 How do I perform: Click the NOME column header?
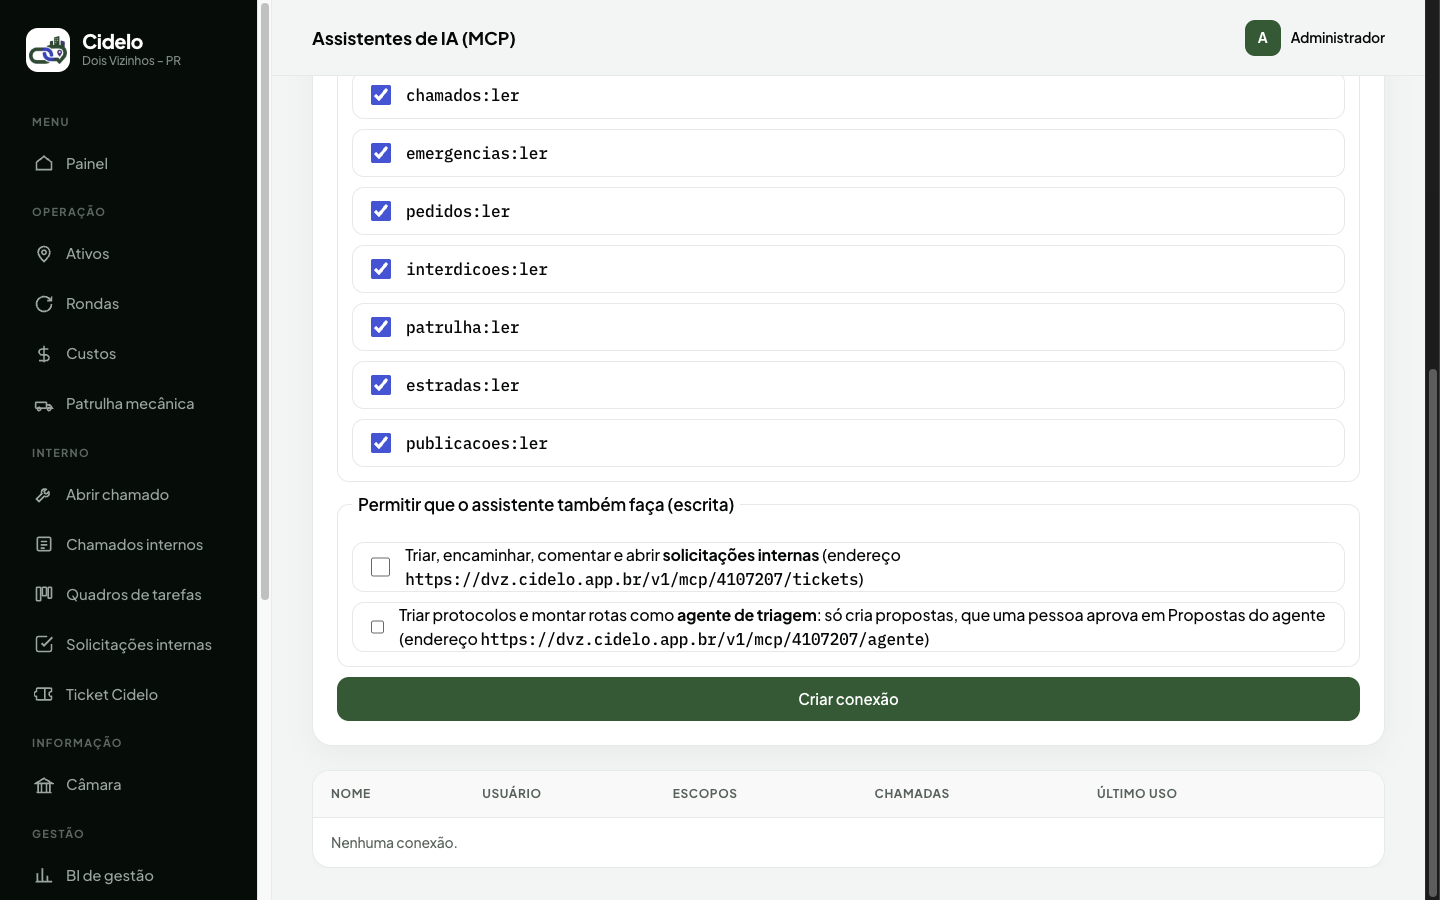click(x=351, y=794)
